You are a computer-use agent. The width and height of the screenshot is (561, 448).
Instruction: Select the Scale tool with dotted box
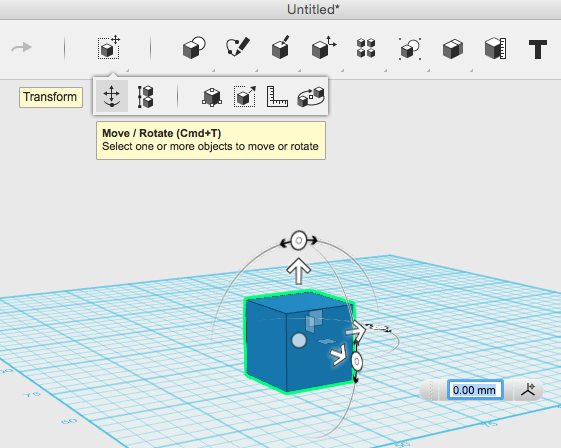tap(245, 96)
